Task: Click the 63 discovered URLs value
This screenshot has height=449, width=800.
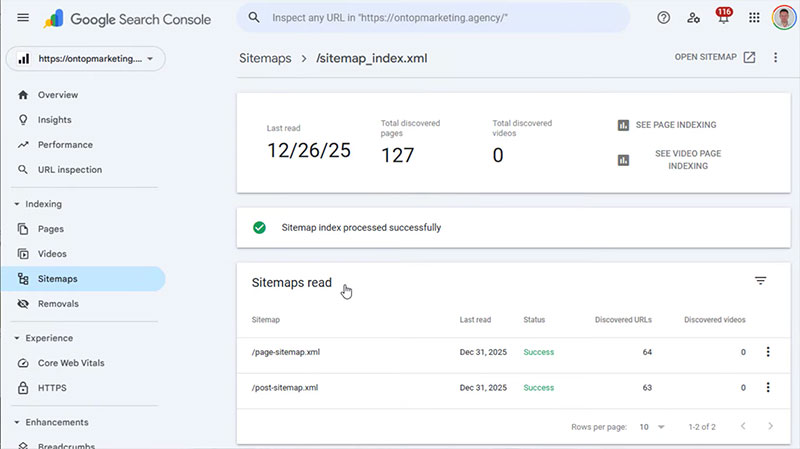Action: tap(647, 388)
